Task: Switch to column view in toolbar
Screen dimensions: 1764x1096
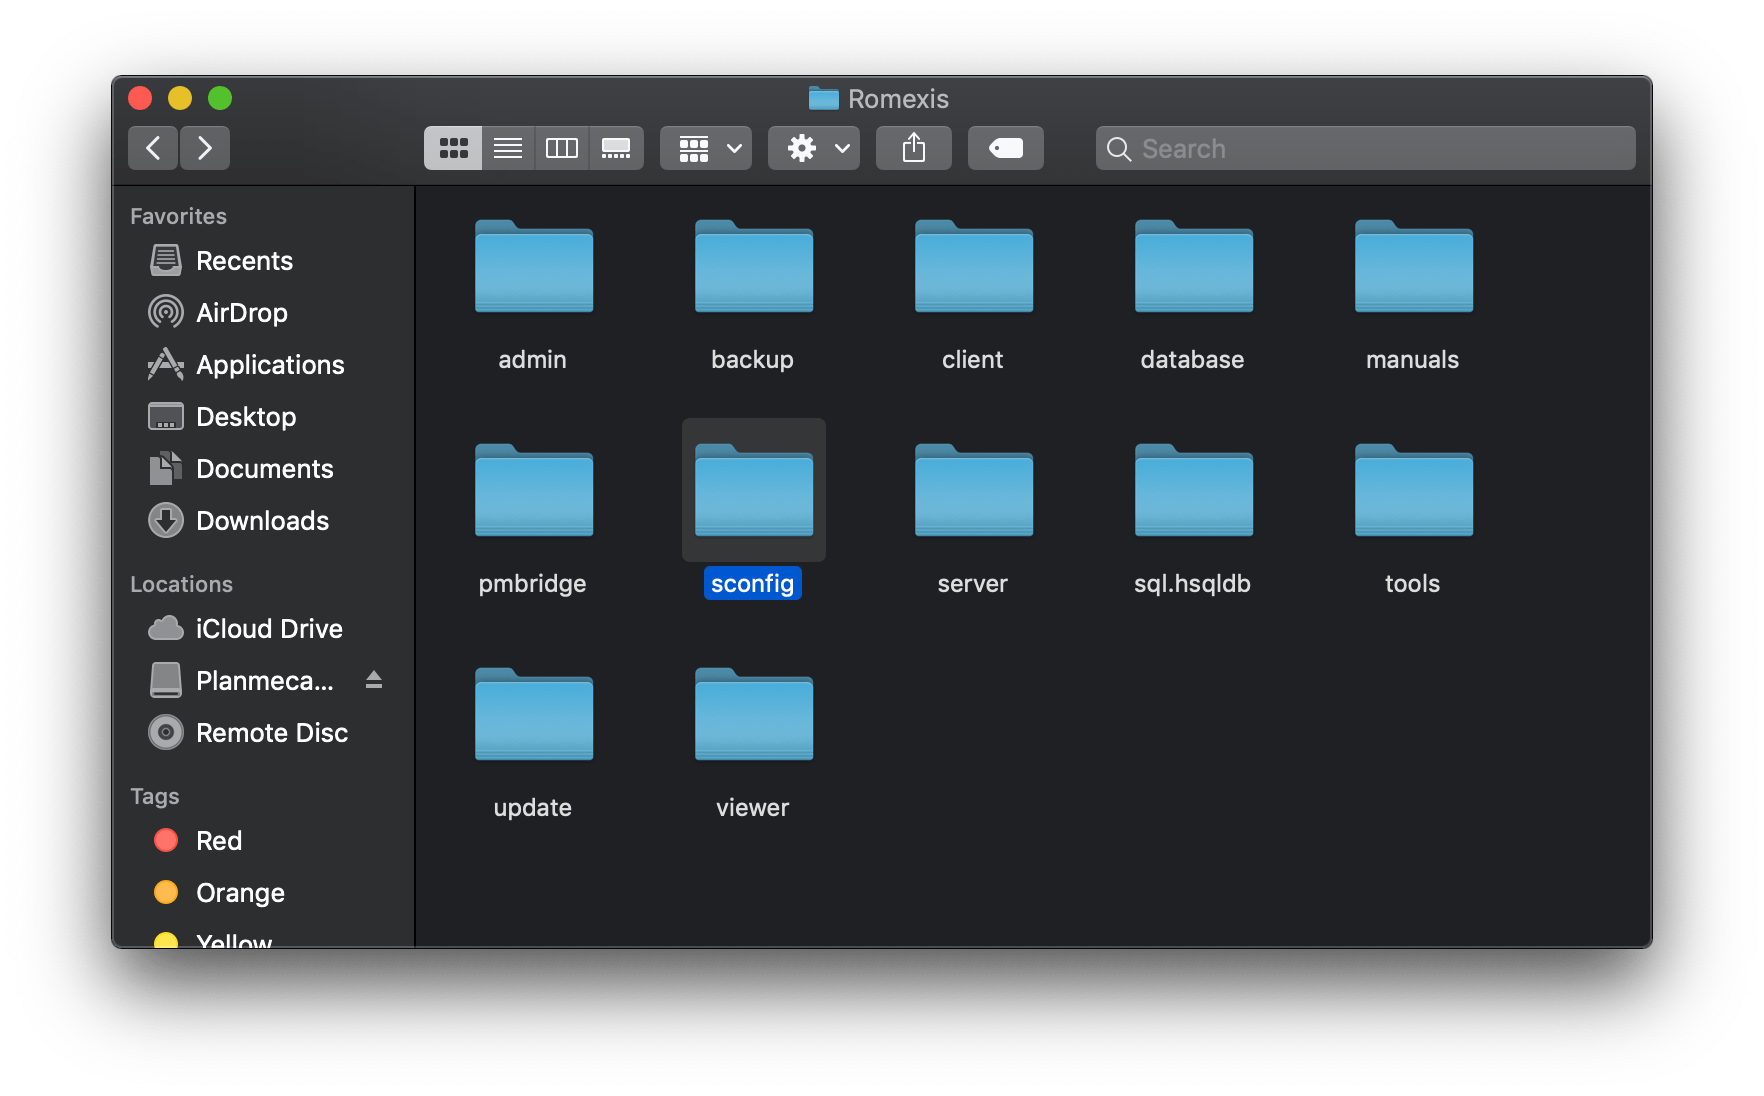Action: (x=562, y=147)
